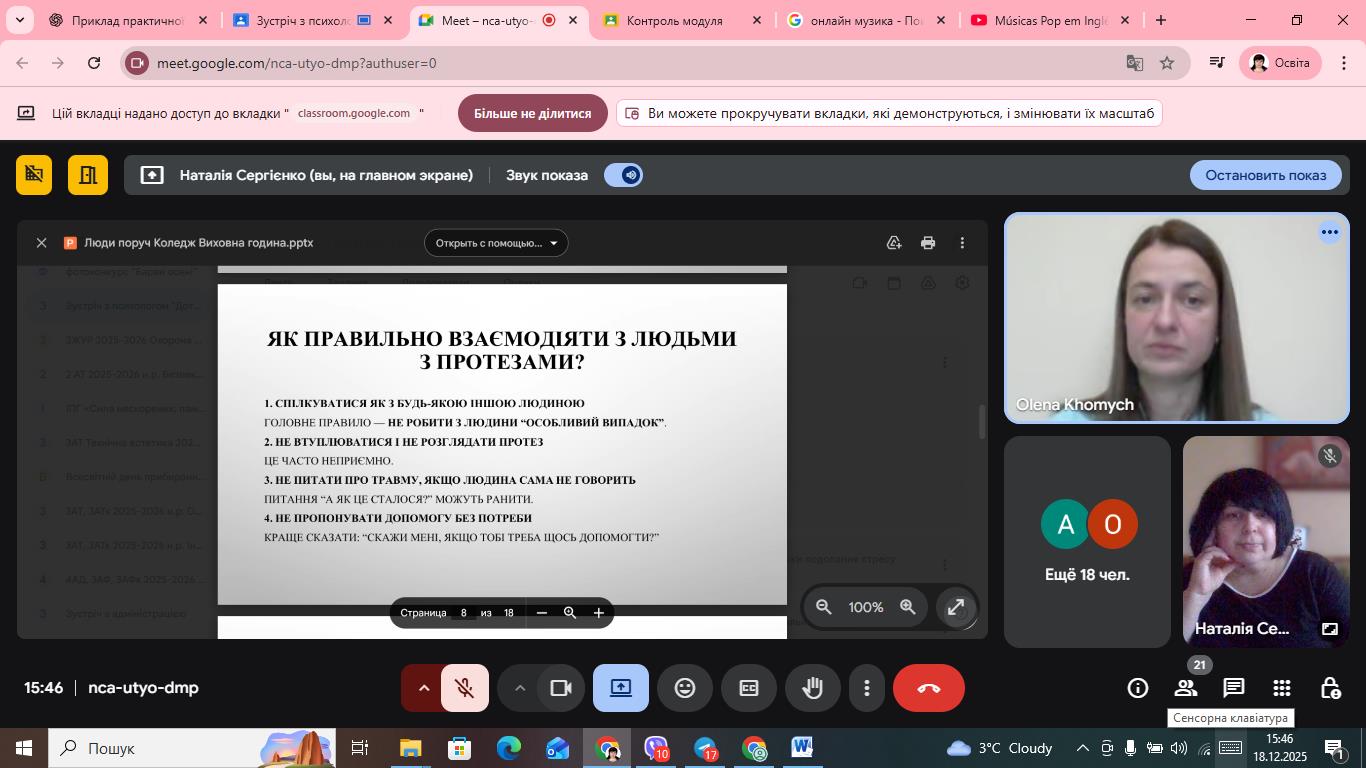The height and width of the screenshot is (768, 1366).
Task: Toggle the camera on or off
Action: [x=561, y=688]
